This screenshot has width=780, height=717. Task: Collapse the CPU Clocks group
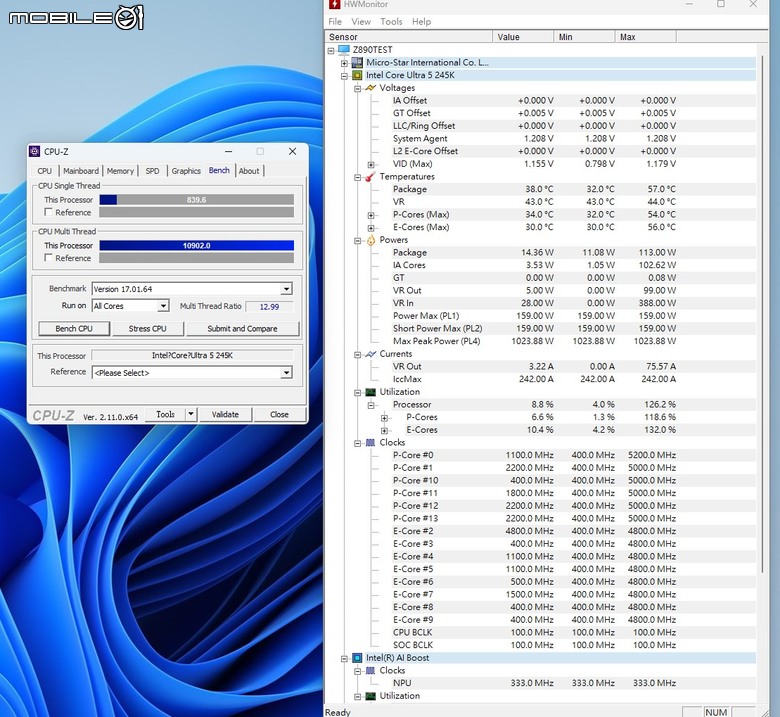click(x=357, y=443)
